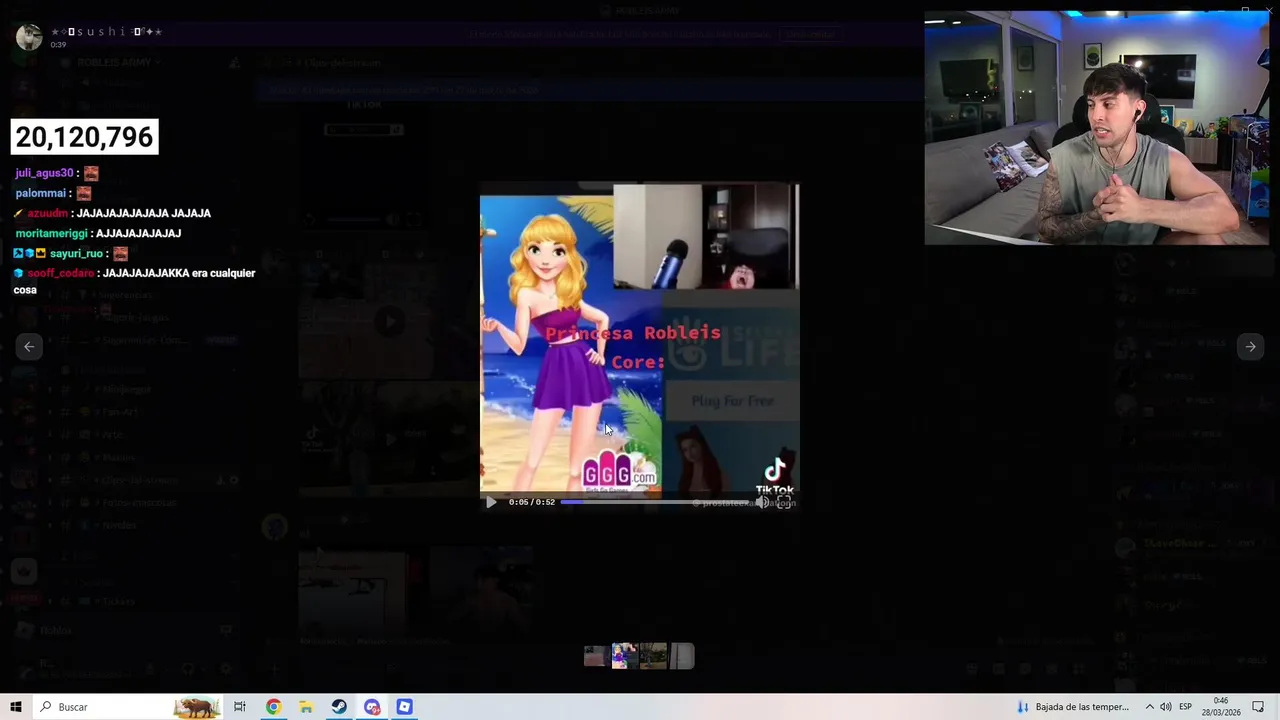The width and height of the screenshot is (1280, 720).
Task: Open File Explorer from the taskbar
Action: click(x=306, y=707)
